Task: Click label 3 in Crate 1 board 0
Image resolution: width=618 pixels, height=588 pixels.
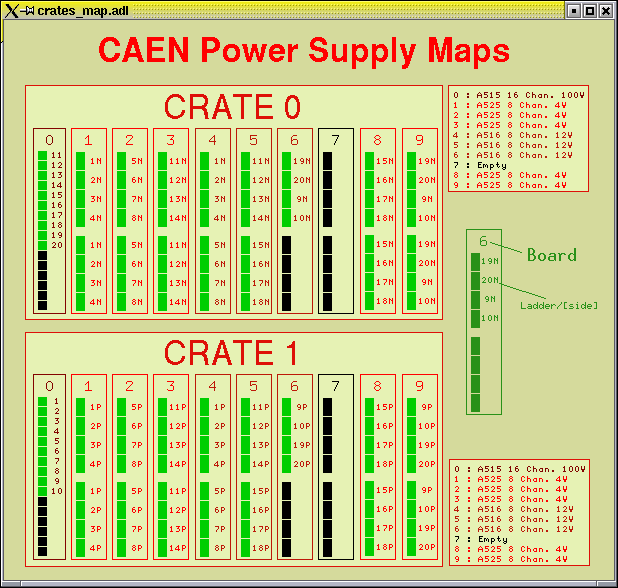Action: (x=57, y=421)
